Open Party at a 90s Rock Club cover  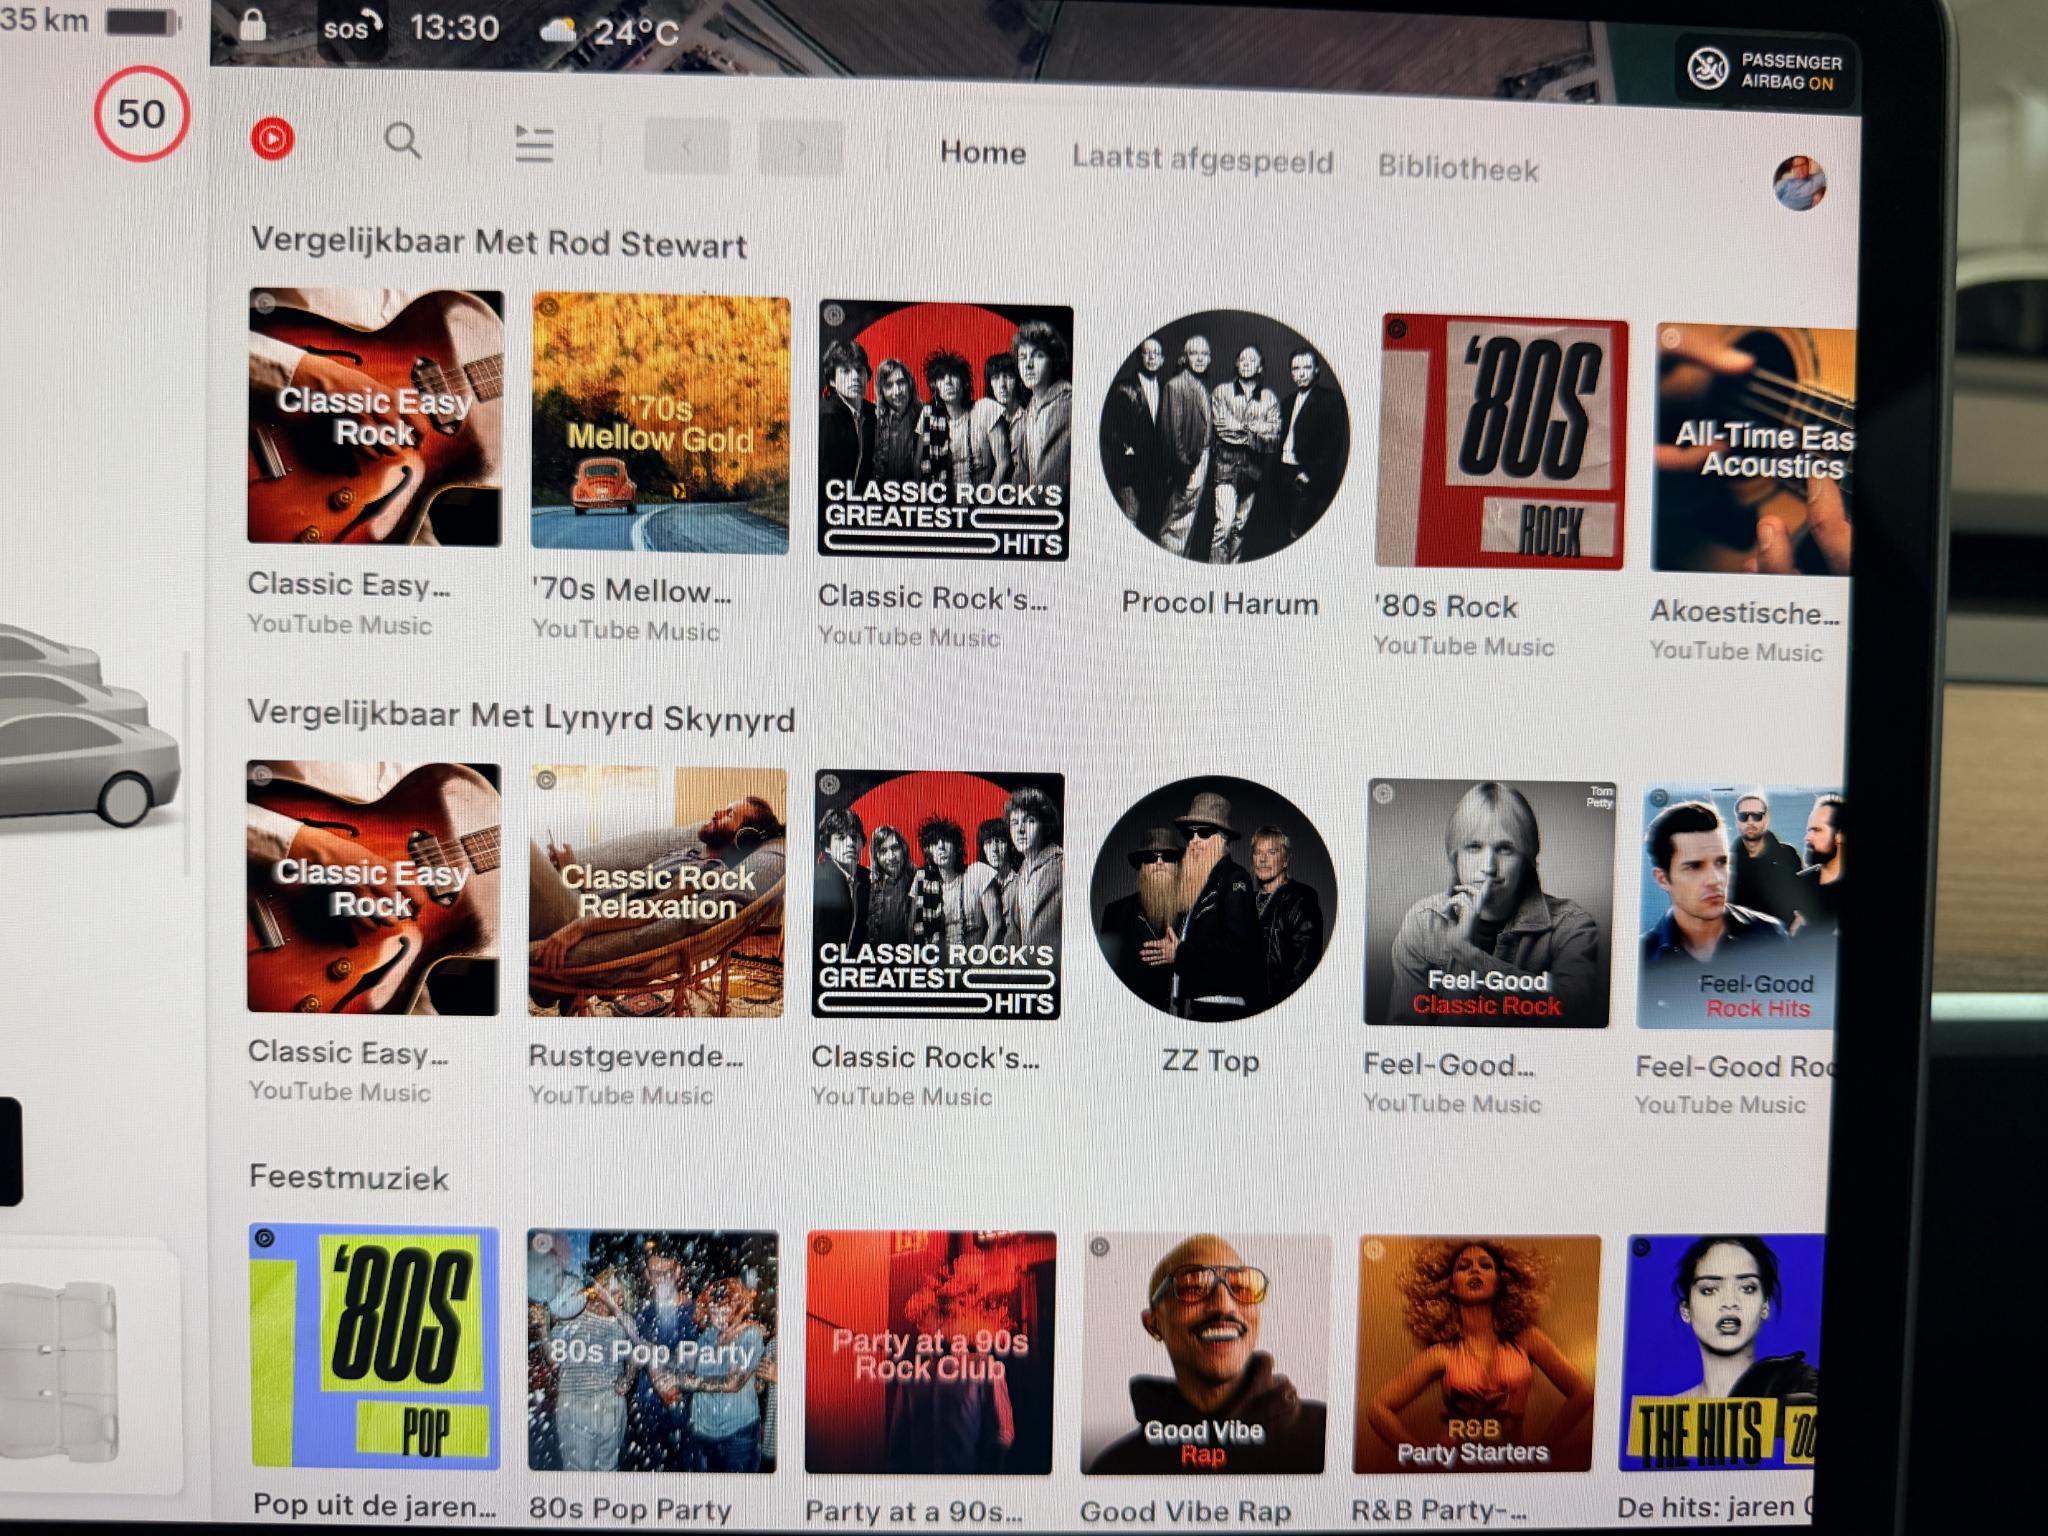click(930, 1353)
